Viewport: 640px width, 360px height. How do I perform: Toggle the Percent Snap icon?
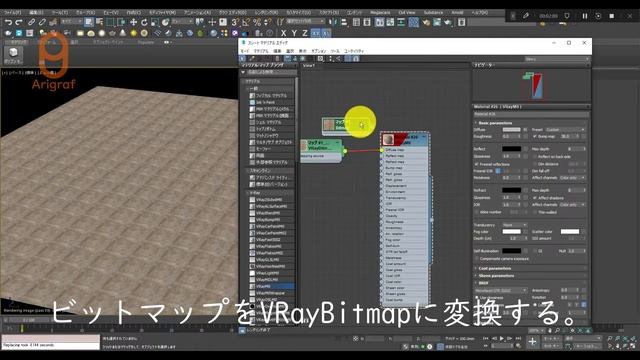pos(257,22)
